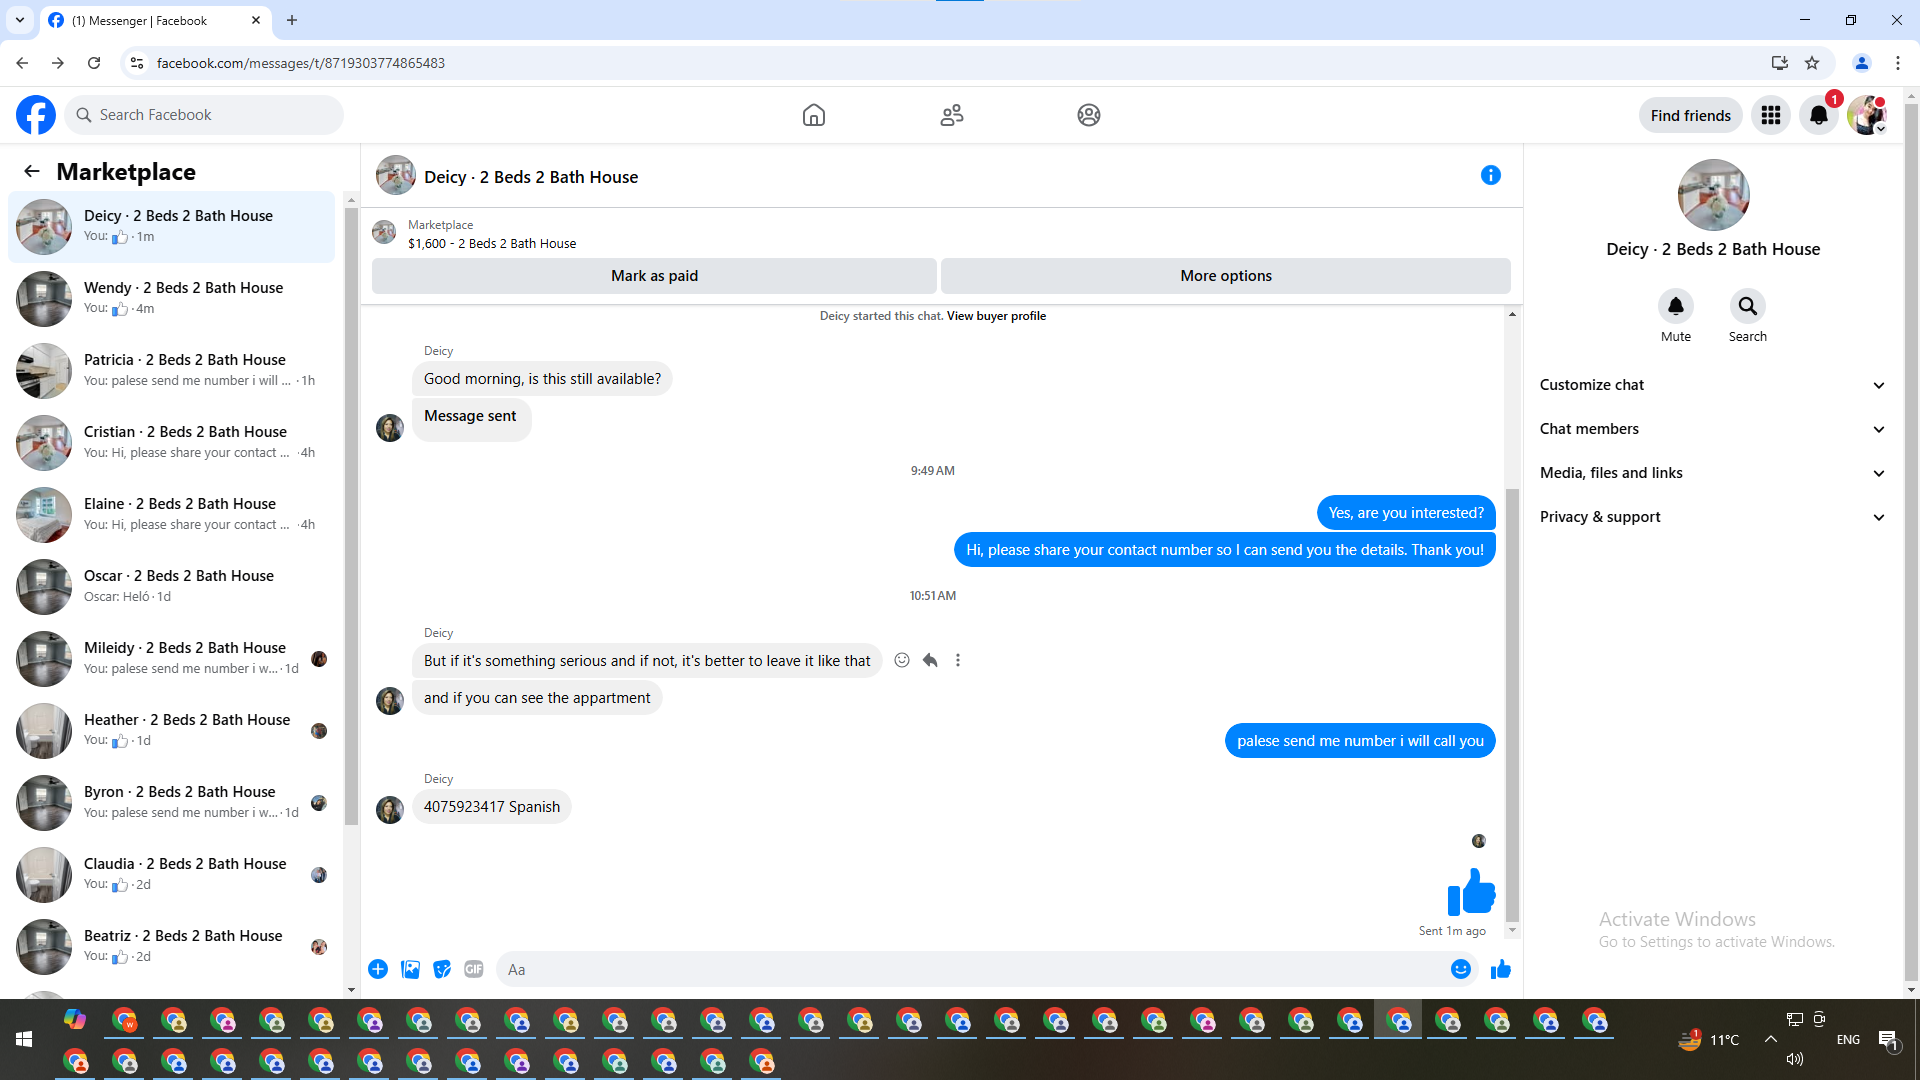1920x1080 pixels.
Task: Click the Windows Start button
Action: tap(24, 1040)
